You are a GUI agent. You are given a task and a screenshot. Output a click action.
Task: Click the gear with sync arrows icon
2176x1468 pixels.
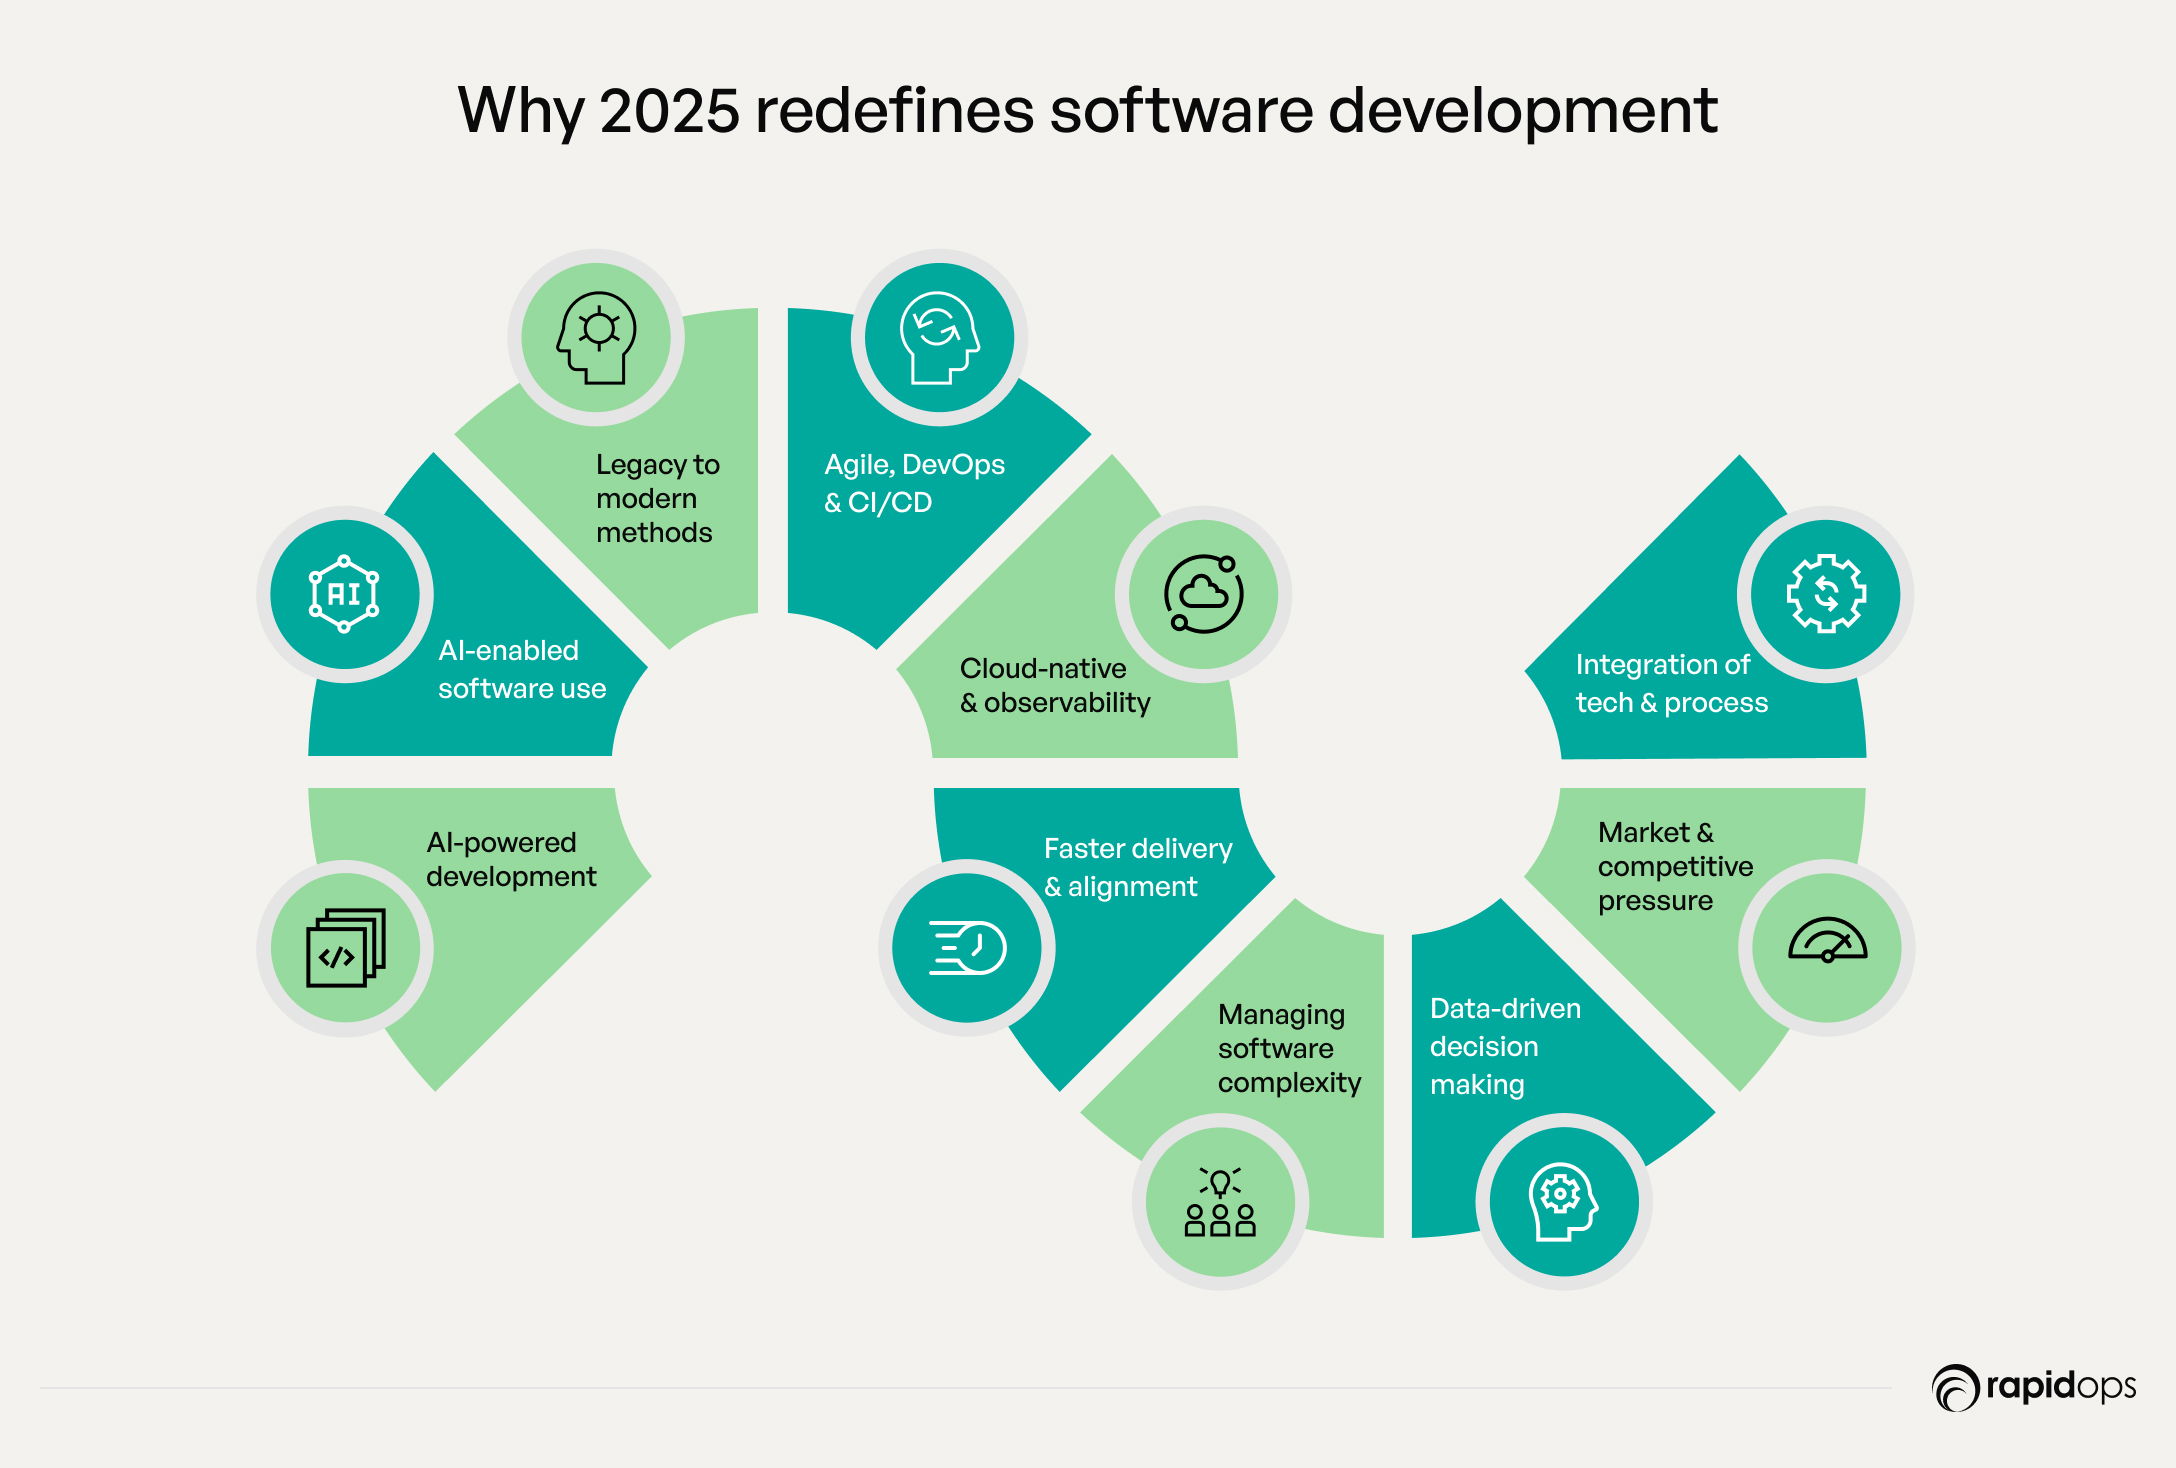click(x=1826, y=594)
